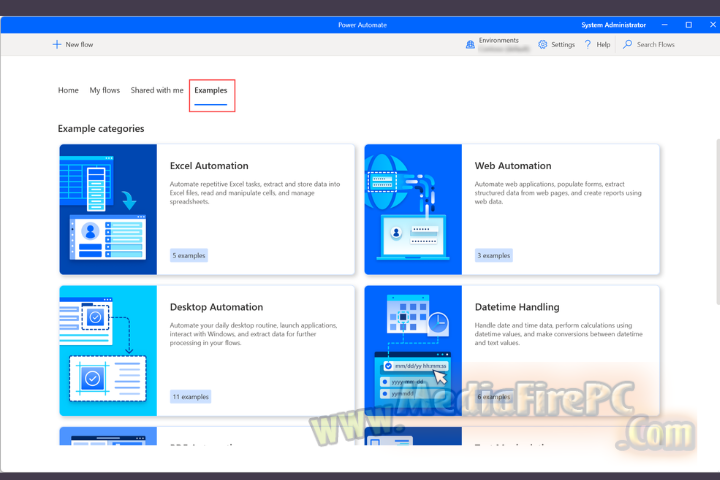Click the vertical scrollbar on the right
This screenshot has width=720, height=480.
click(x=718, y=222)
